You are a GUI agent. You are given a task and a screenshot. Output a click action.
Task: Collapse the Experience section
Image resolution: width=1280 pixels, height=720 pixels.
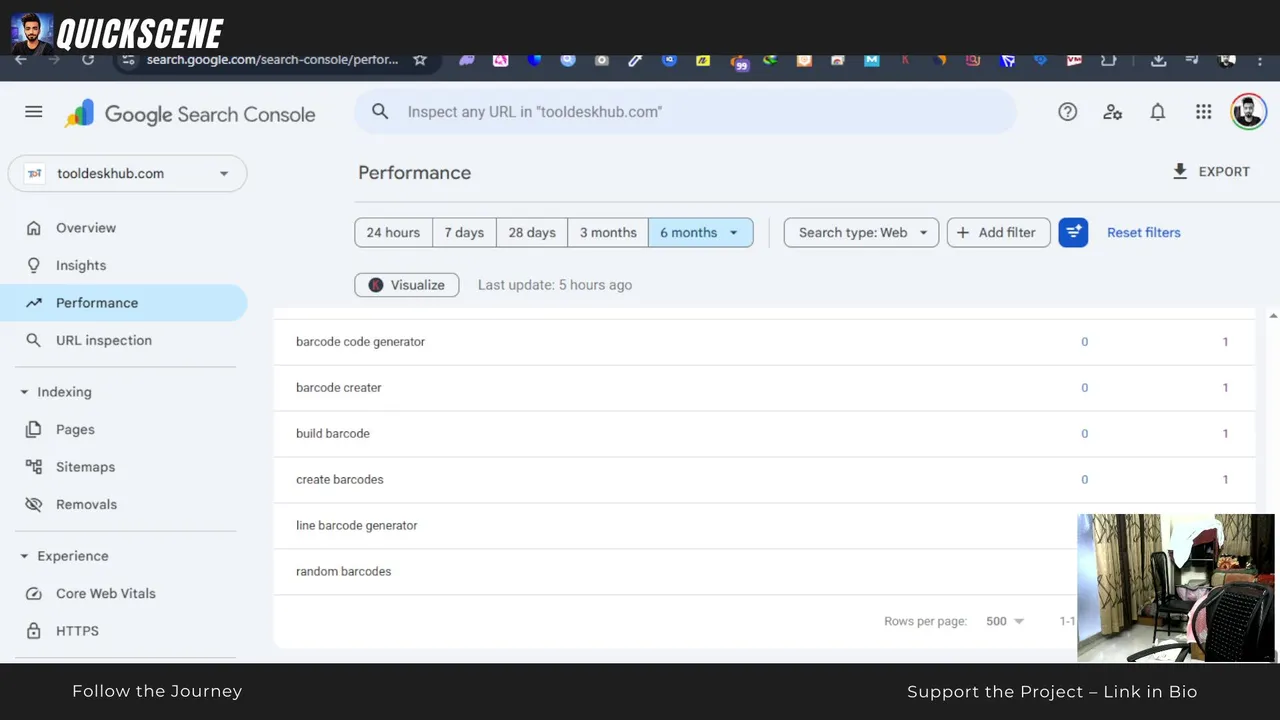25,556
